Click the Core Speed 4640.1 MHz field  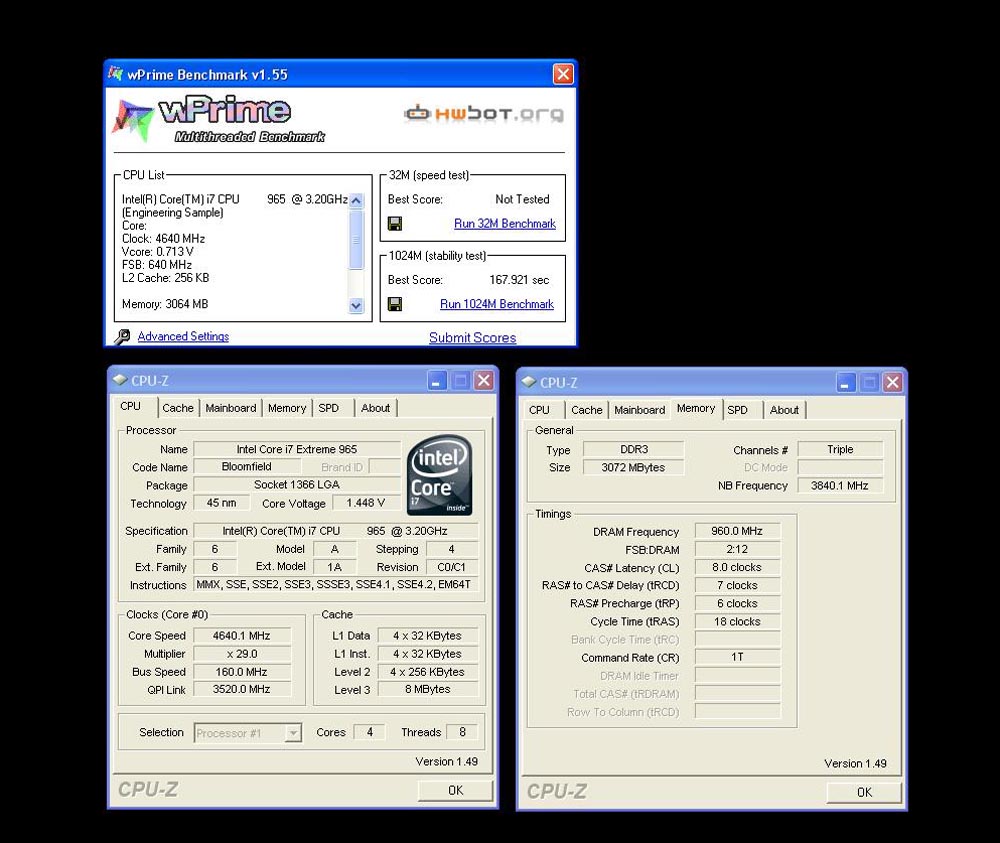(x=242, y=636)
